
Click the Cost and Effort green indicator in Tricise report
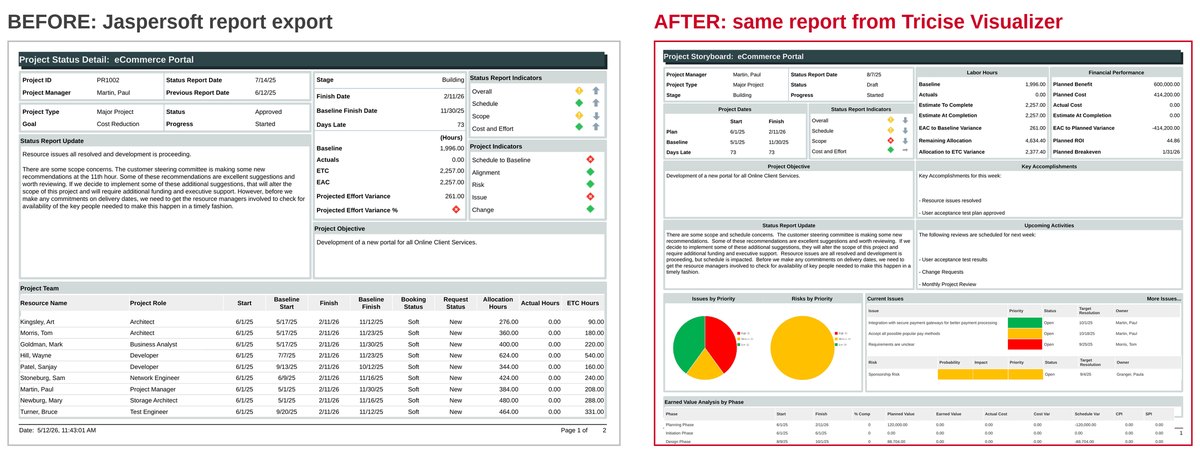tap(890, 151)
